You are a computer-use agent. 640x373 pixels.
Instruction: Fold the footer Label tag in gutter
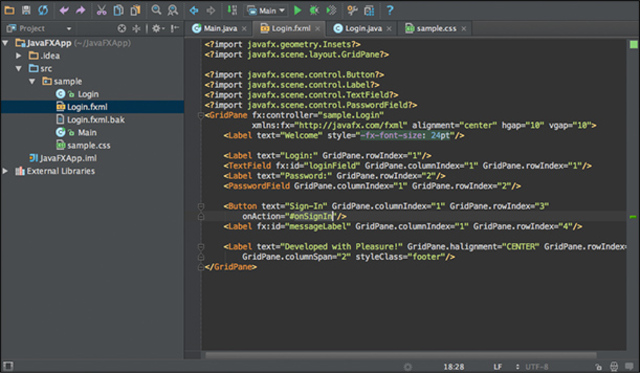tap(201, 246)
